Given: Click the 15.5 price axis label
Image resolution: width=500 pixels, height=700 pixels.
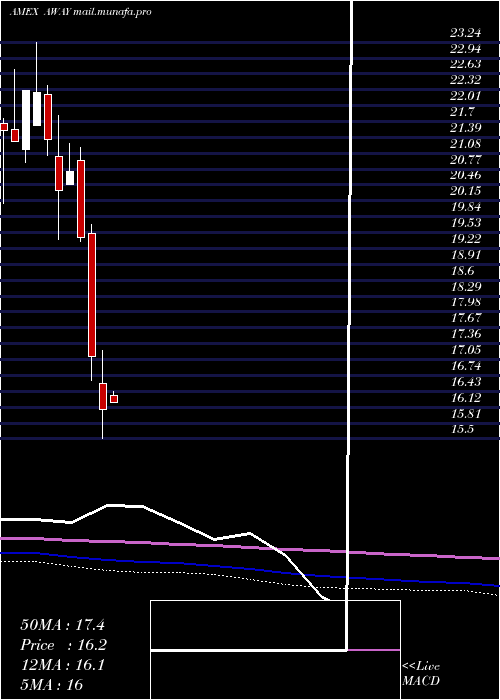Looking at the screenshot, I should [462, 429].
